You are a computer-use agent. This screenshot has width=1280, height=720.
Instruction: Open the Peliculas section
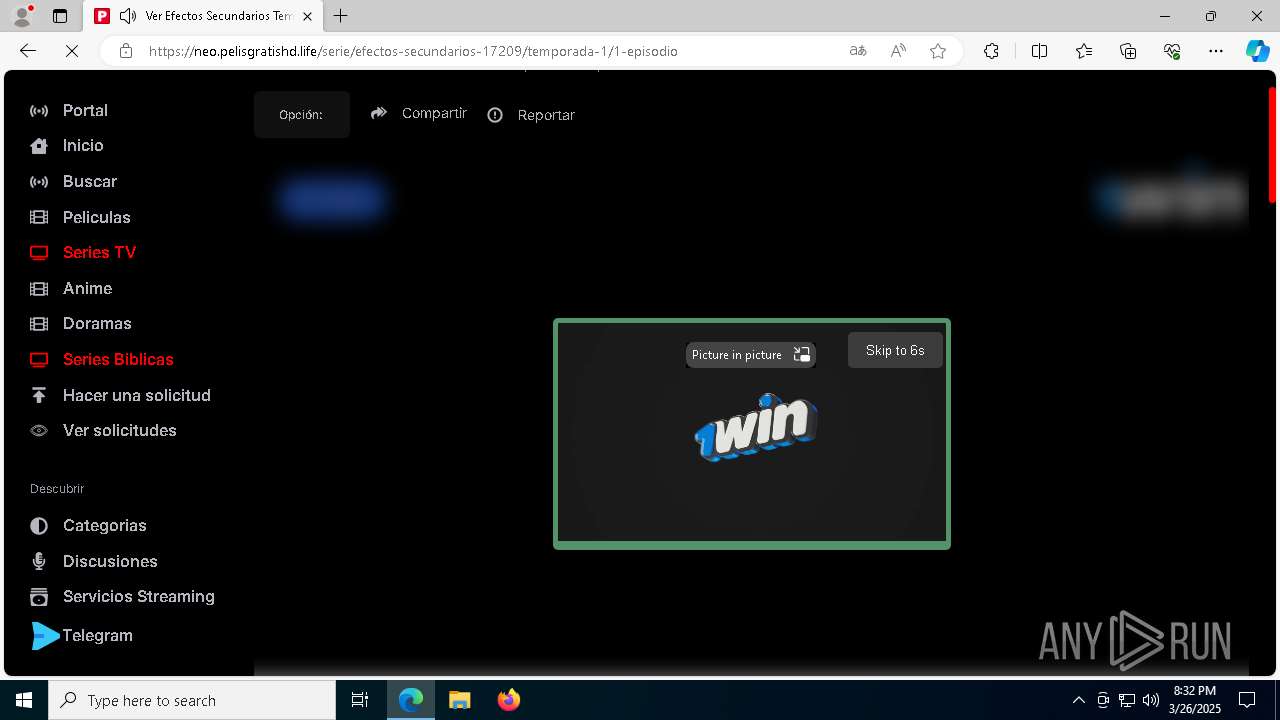coord(97,217)
